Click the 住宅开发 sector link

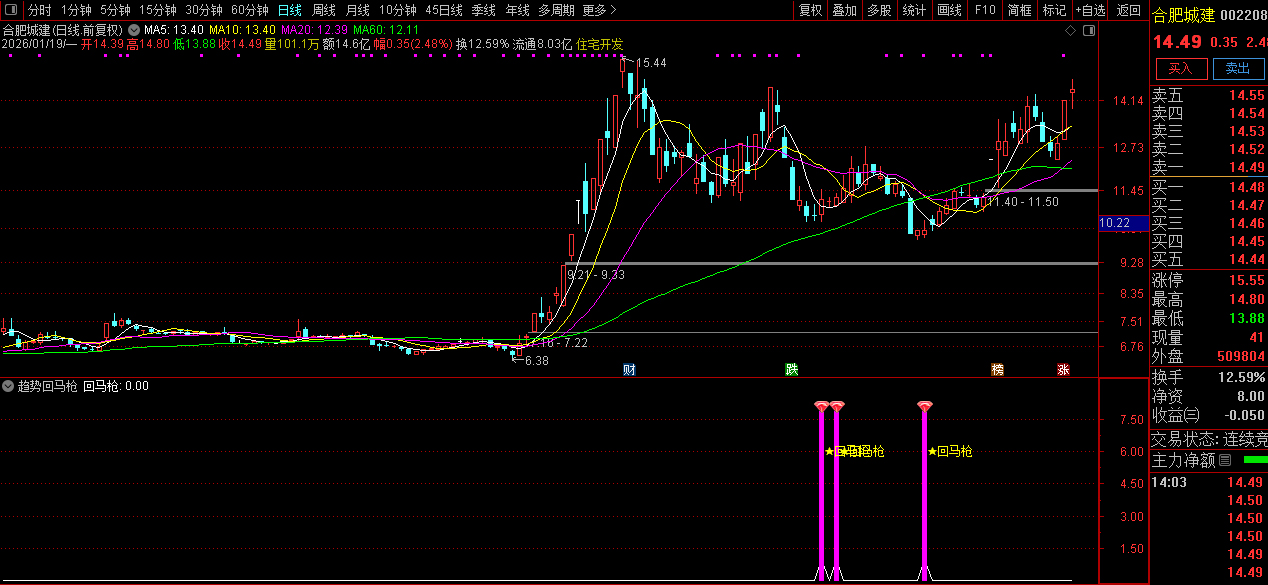click(600, 44)
